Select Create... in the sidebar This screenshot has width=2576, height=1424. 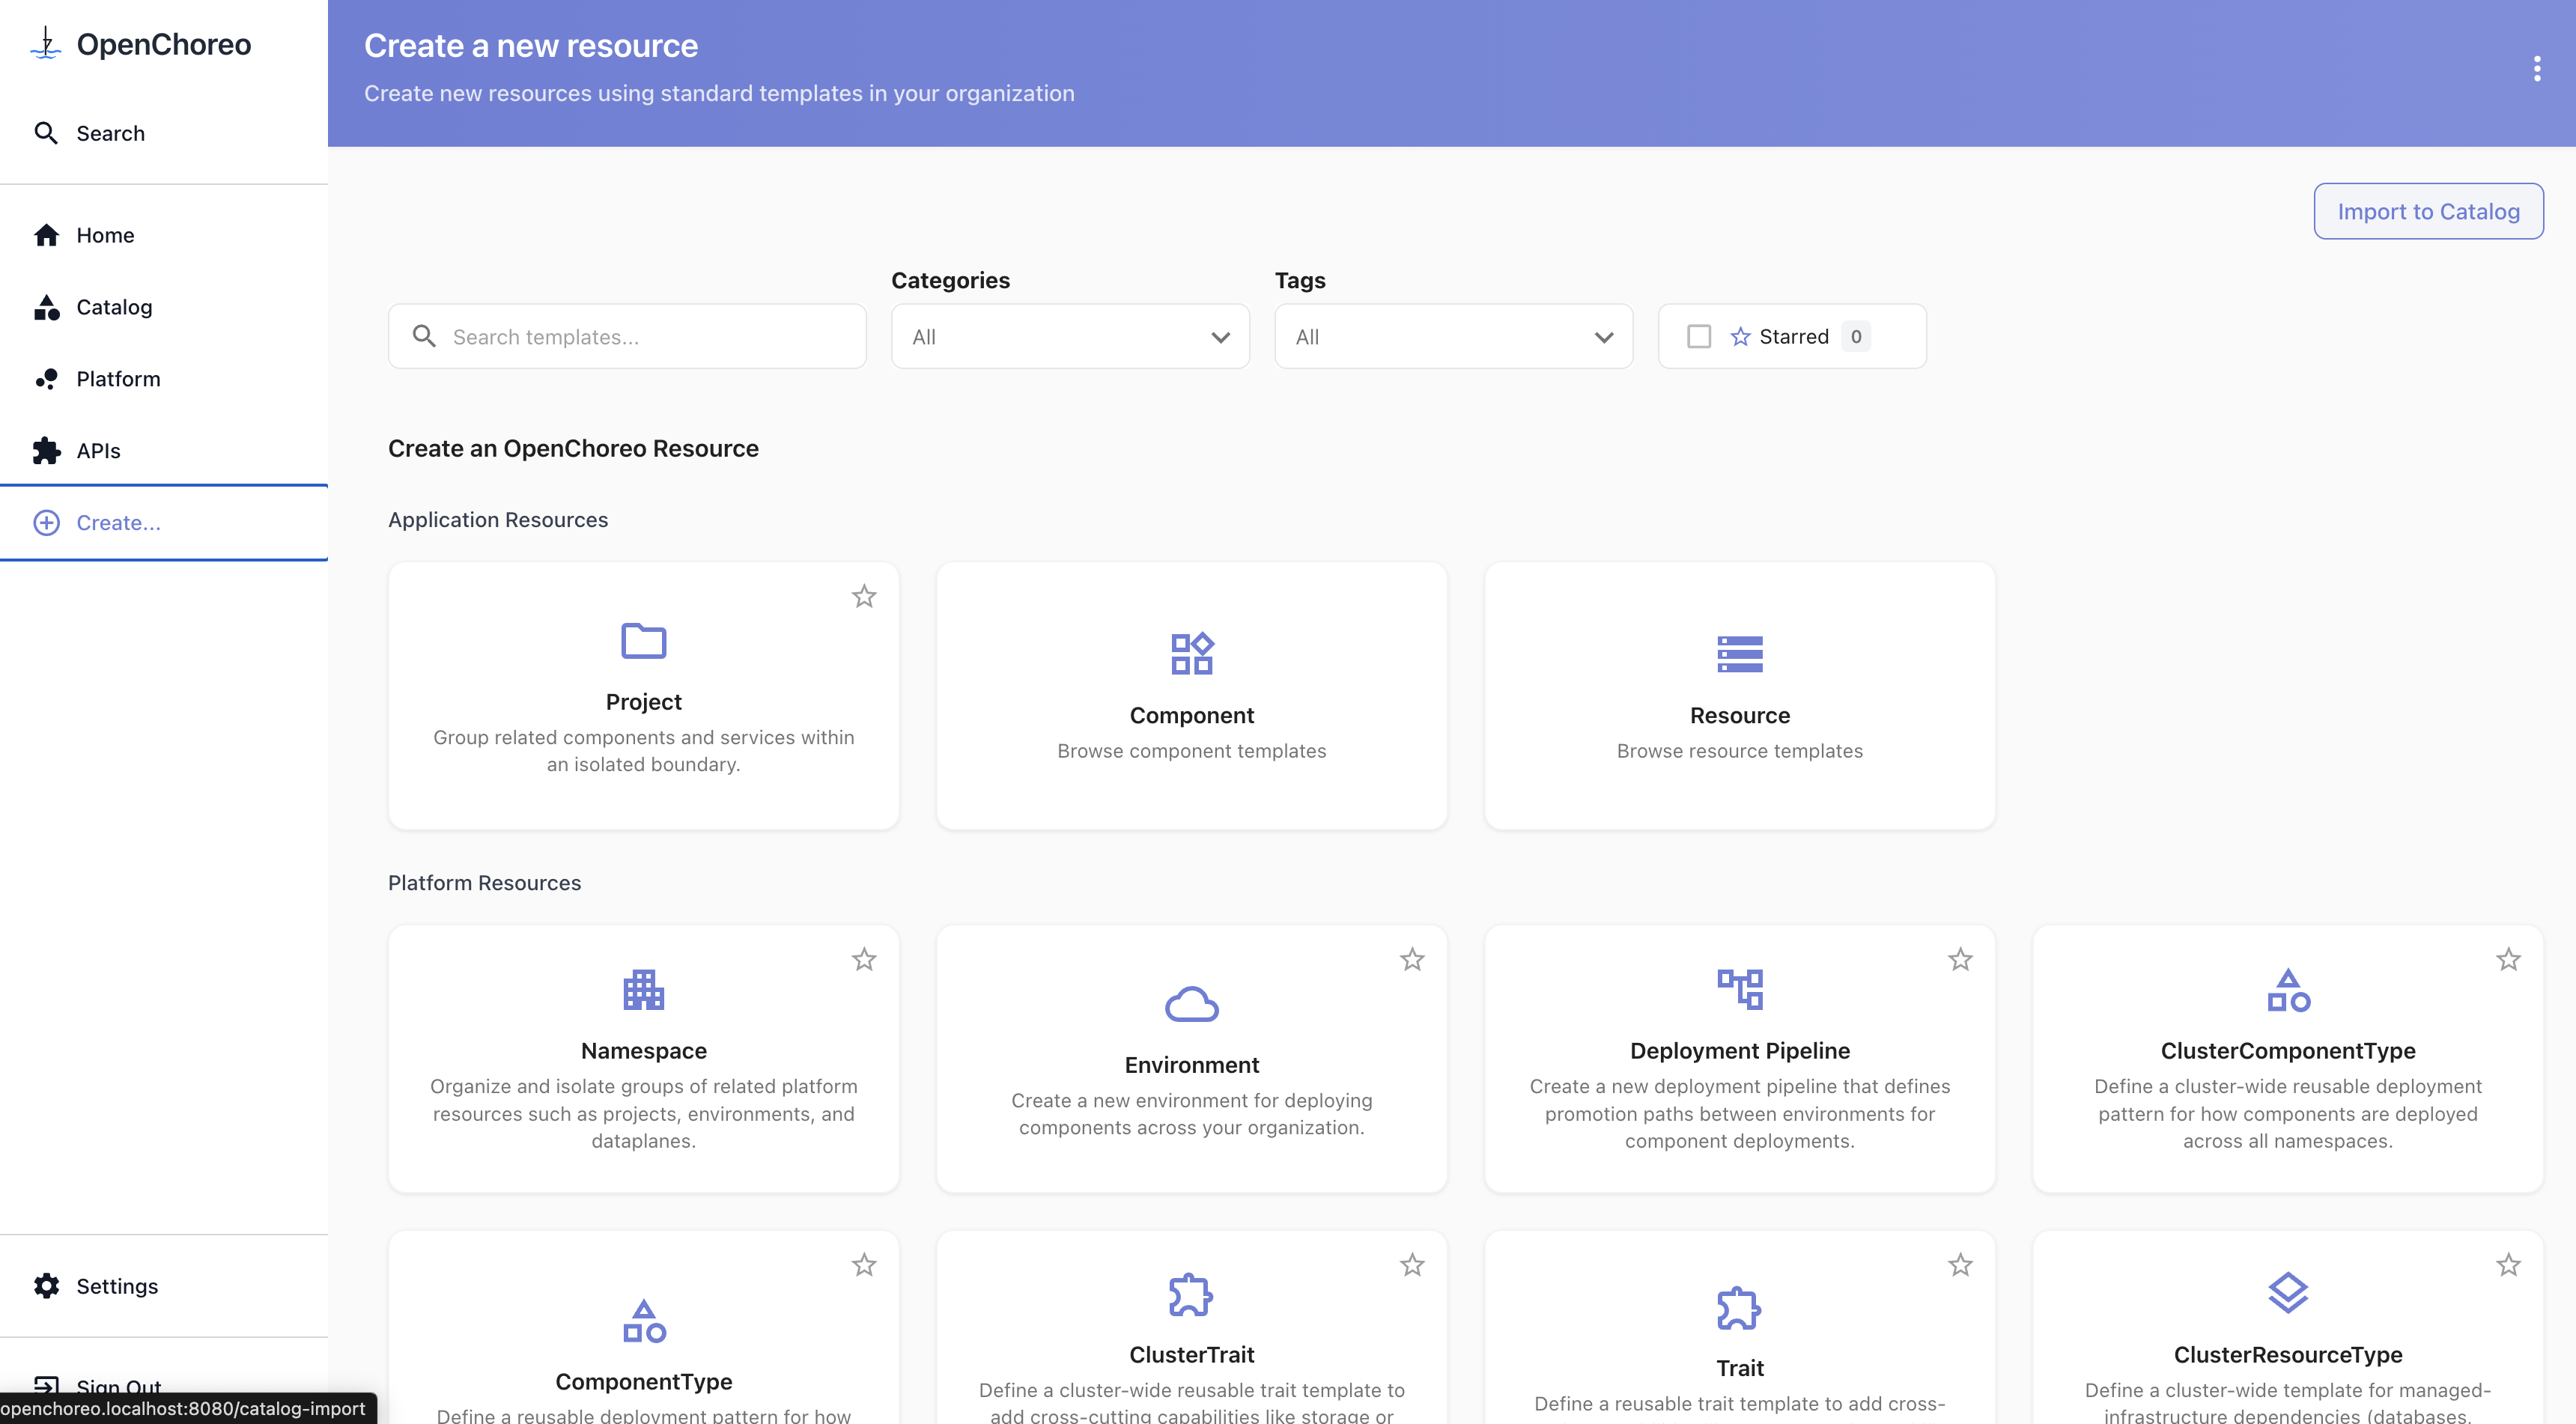[x=164, y=523]
